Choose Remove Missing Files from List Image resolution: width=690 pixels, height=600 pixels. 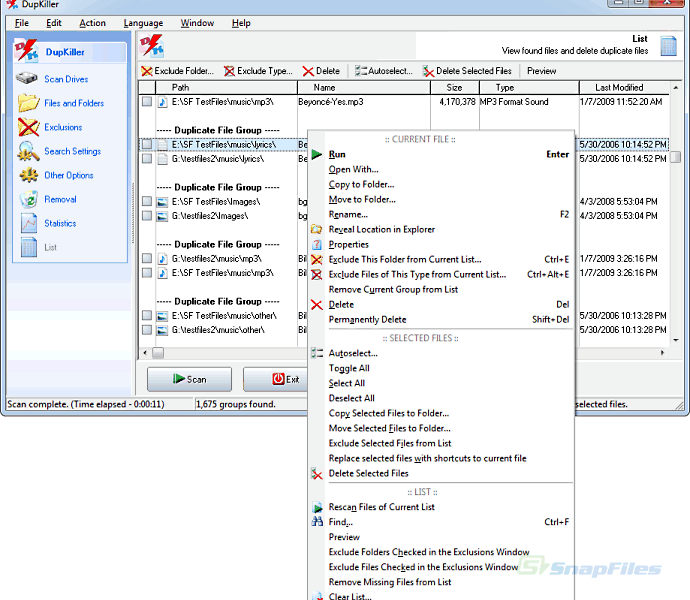pos(441,582)
